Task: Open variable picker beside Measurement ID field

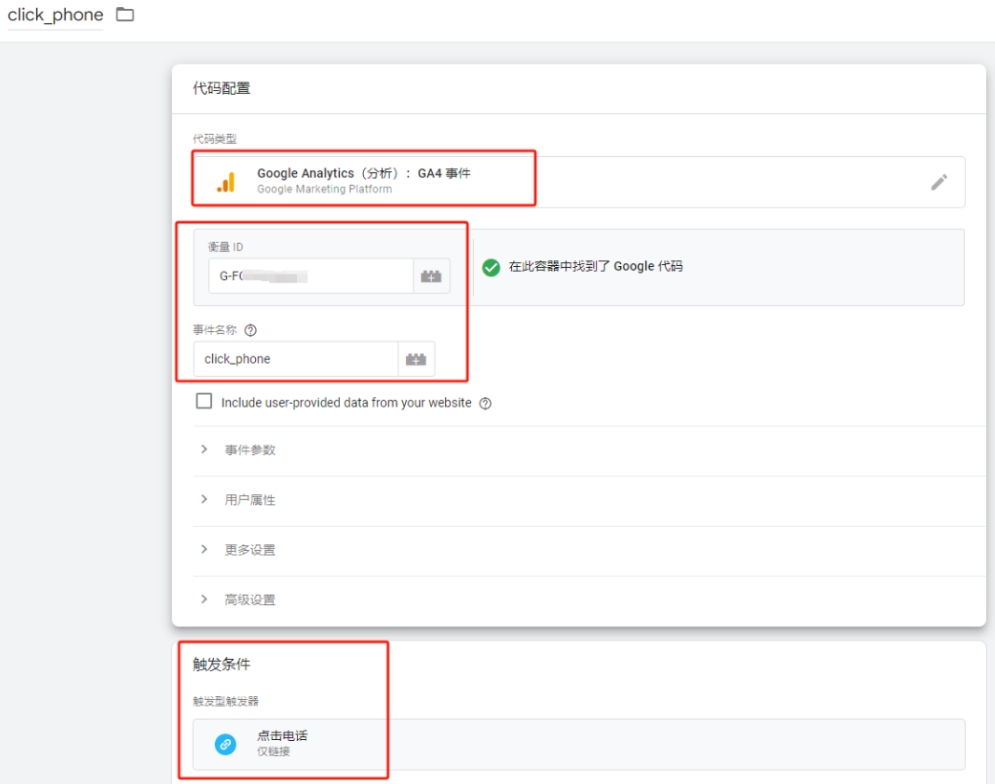Action: click(x=432, y=276)
